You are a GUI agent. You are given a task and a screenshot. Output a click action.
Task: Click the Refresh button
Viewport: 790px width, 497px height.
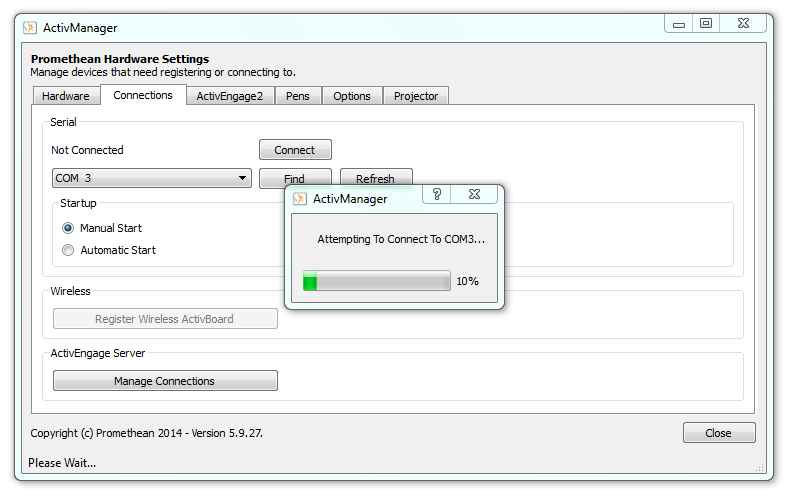click(x=375, y=179)
